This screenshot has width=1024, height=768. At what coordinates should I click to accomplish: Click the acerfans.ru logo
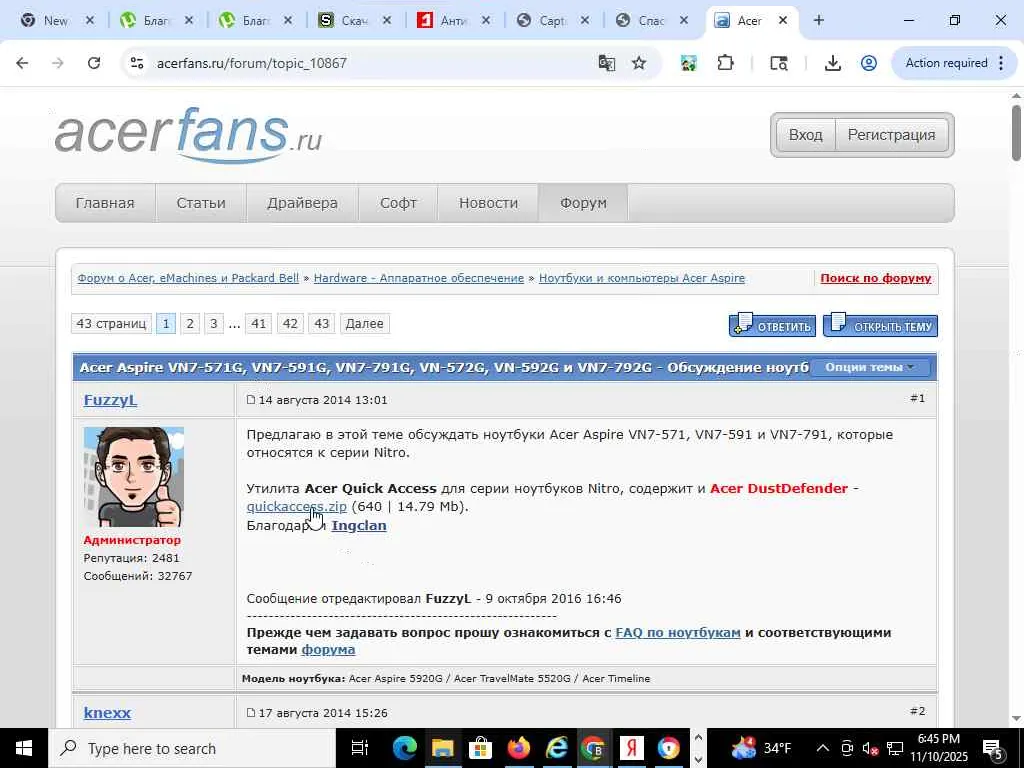tap(188, 135)
